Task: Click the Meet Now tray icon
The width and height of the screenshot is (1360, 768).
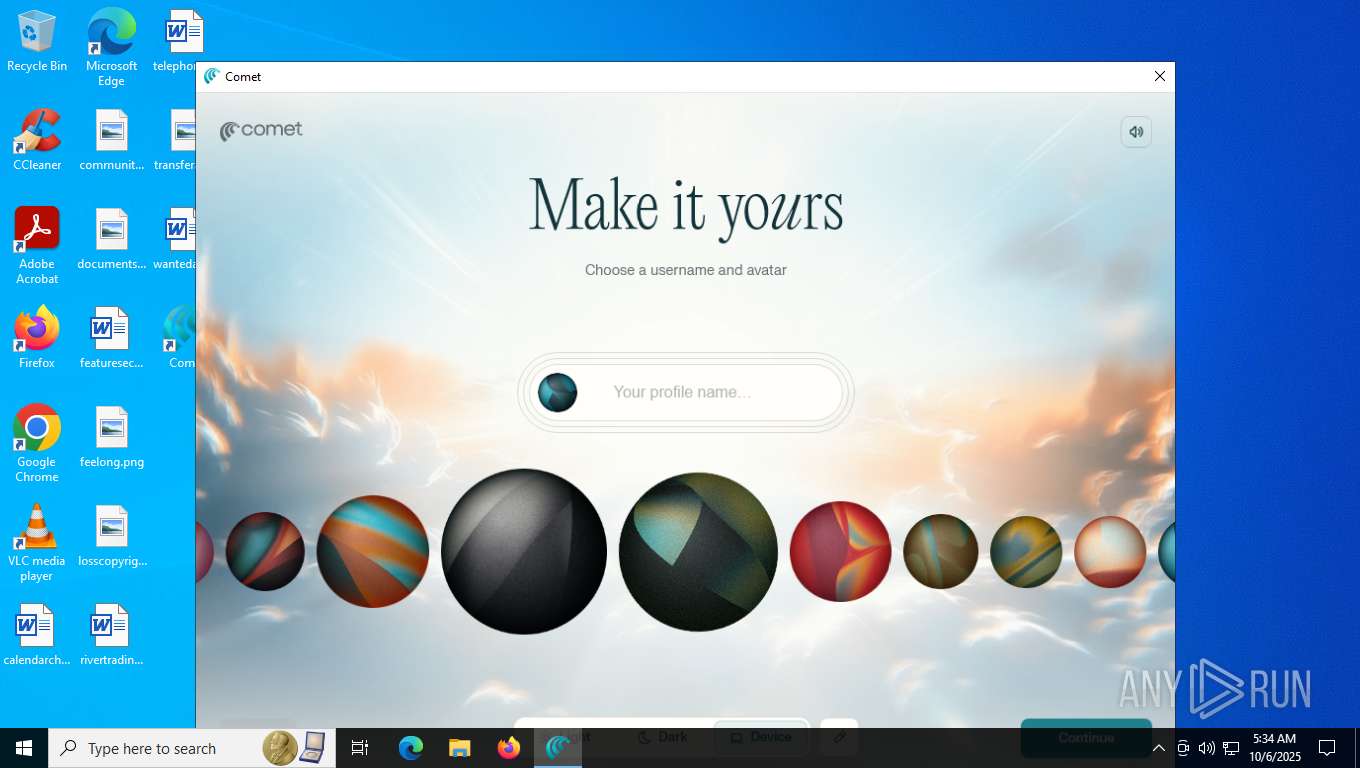Action: click(1183, 748)
